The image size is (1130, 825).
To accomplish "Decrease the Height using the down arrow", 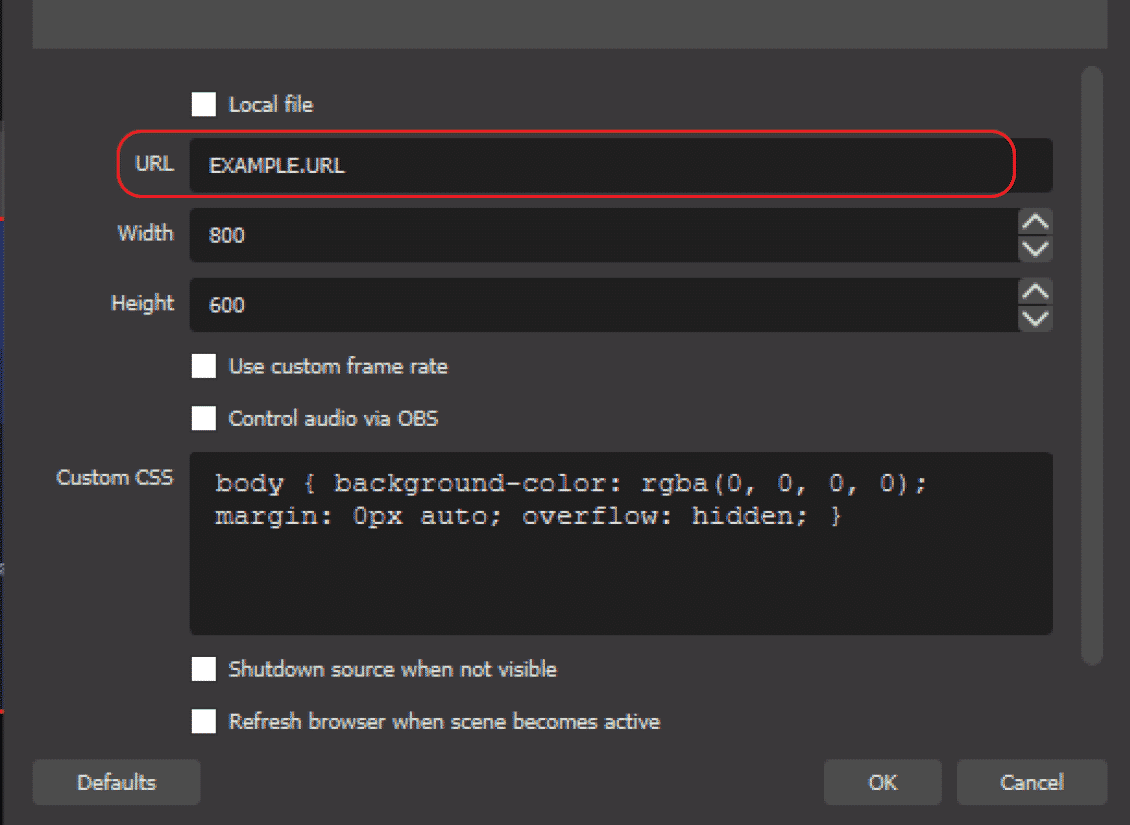I will 1035,320.
